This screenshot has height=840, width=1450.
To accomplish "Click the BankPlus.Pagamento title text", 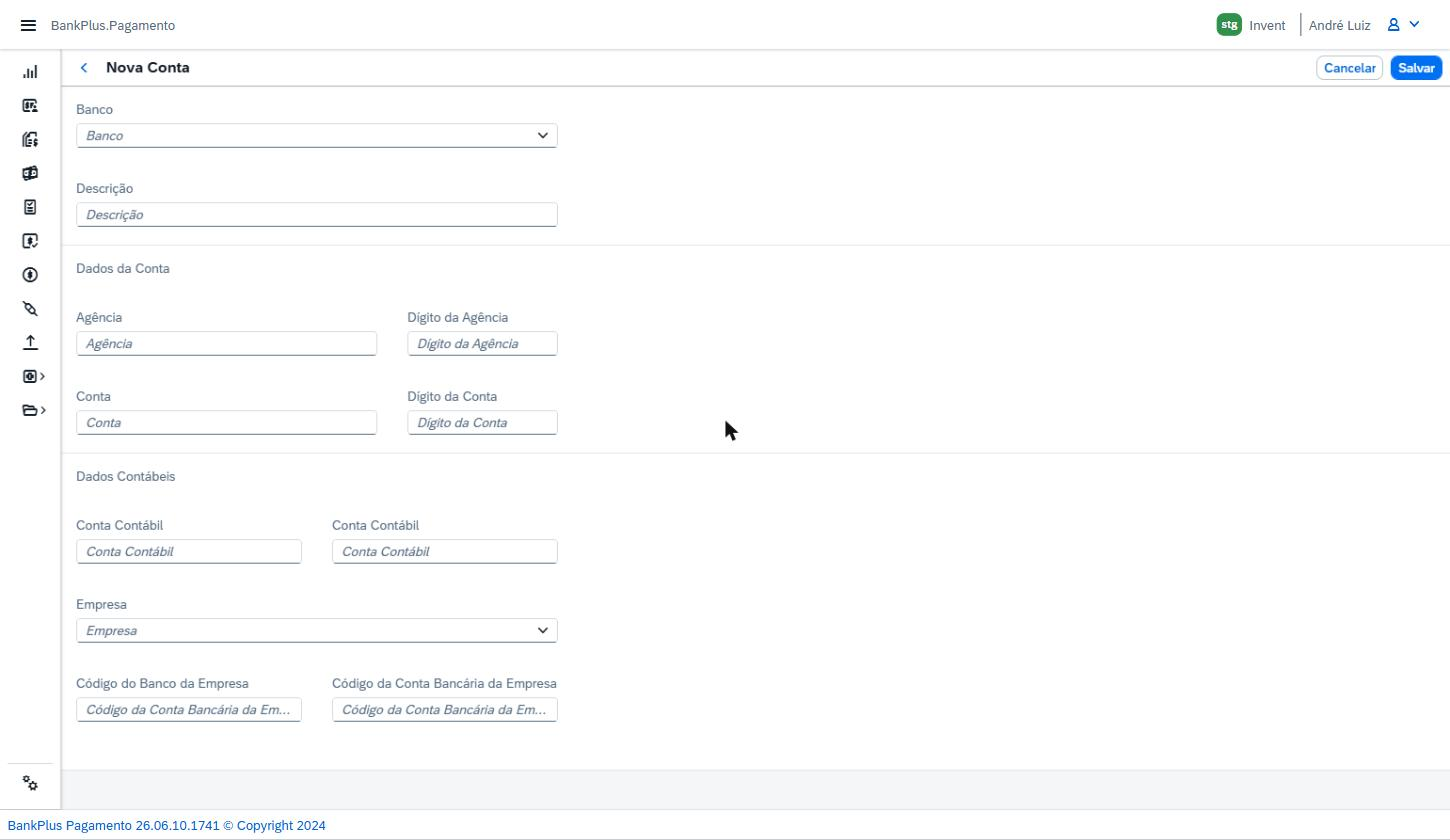I will click(113, 25).
